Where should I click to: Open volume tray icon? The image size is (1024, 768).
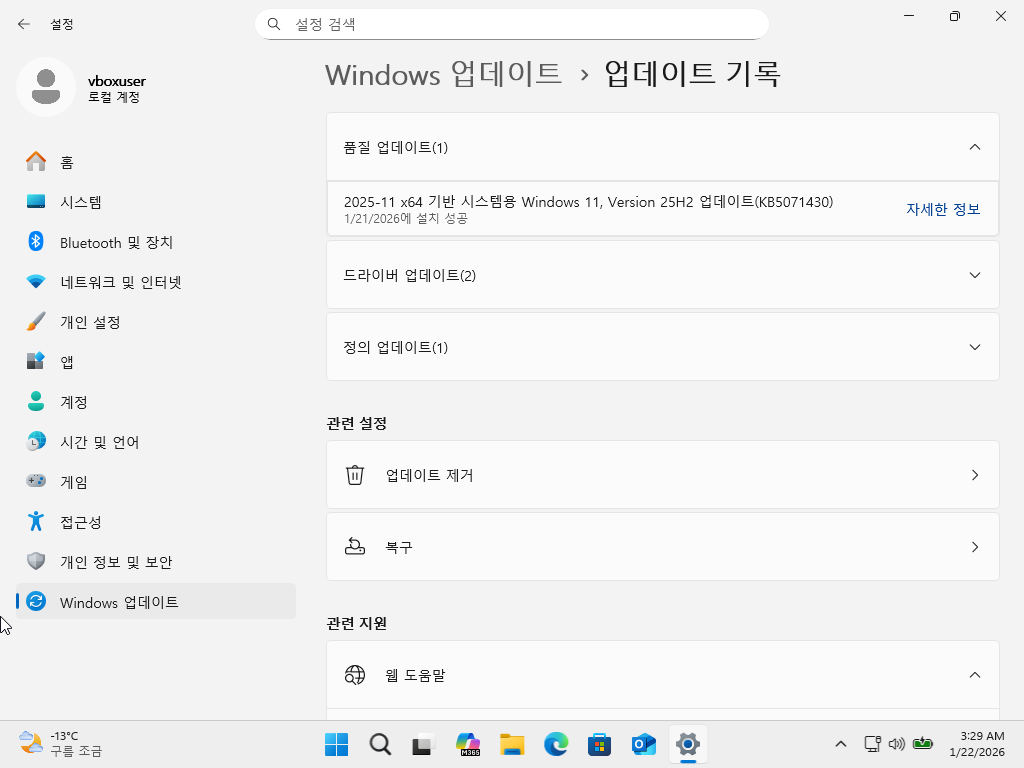pos(897,744)
